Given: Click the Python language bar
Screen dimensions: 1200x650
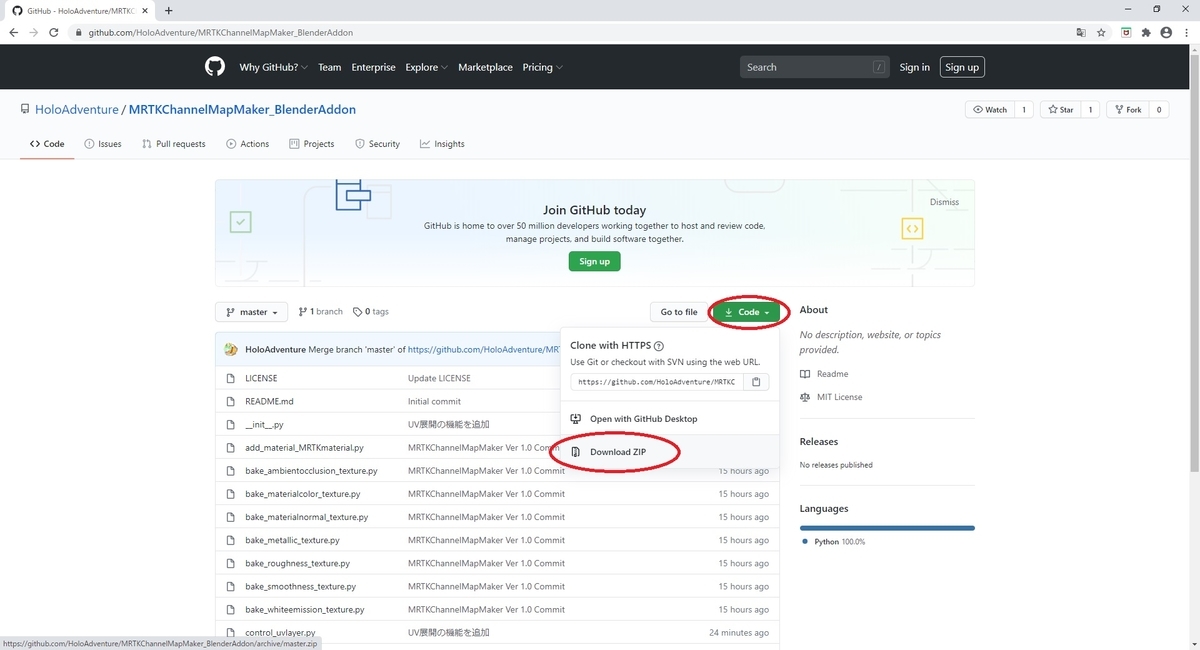Looking at the screenshot, I should [x=887, y=528].
